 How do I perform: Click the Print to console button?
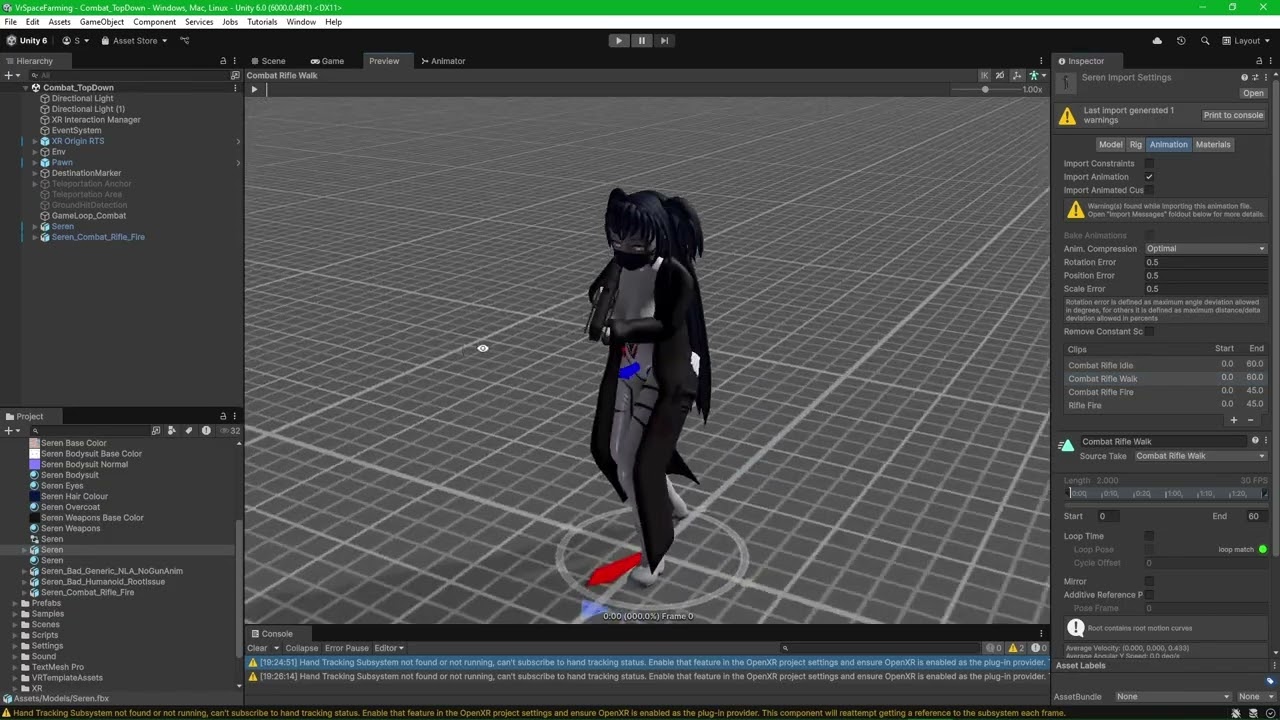(1233, 115)
